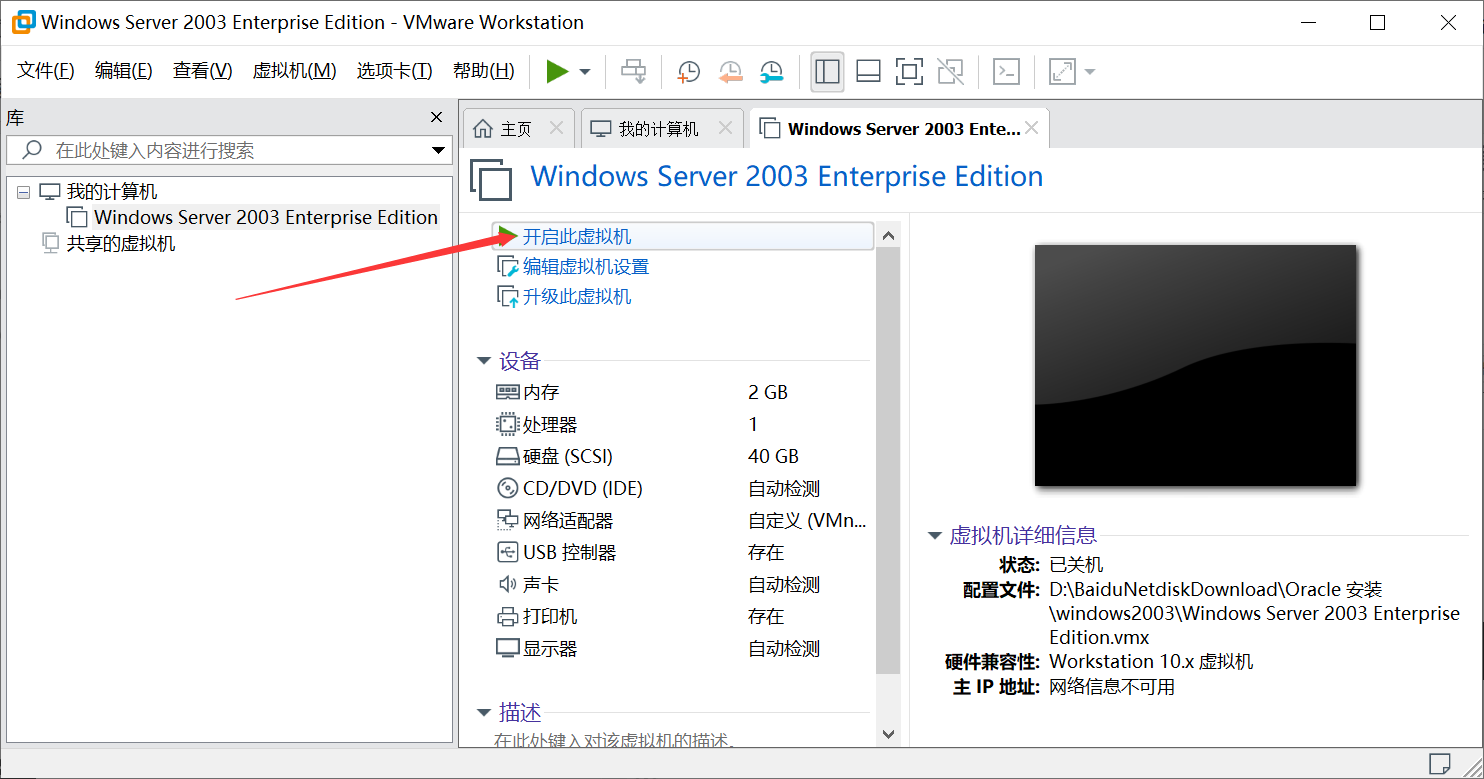Click the 网络信息不可用 IP address text
Viewport: 1484px width, 779px height.
click(x=1112, y=687)
